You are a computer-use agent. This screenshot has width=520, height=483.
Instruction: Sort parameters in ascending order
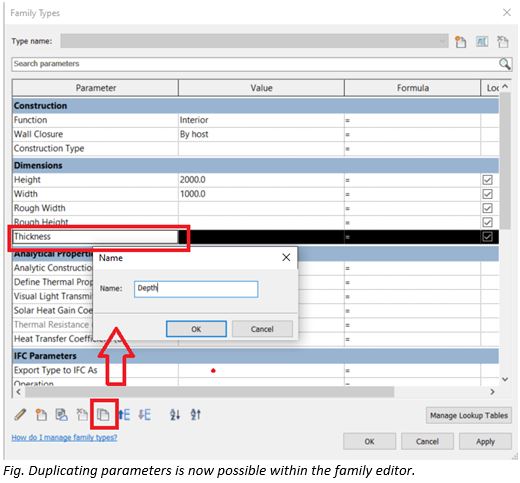(x=175, y=415)
